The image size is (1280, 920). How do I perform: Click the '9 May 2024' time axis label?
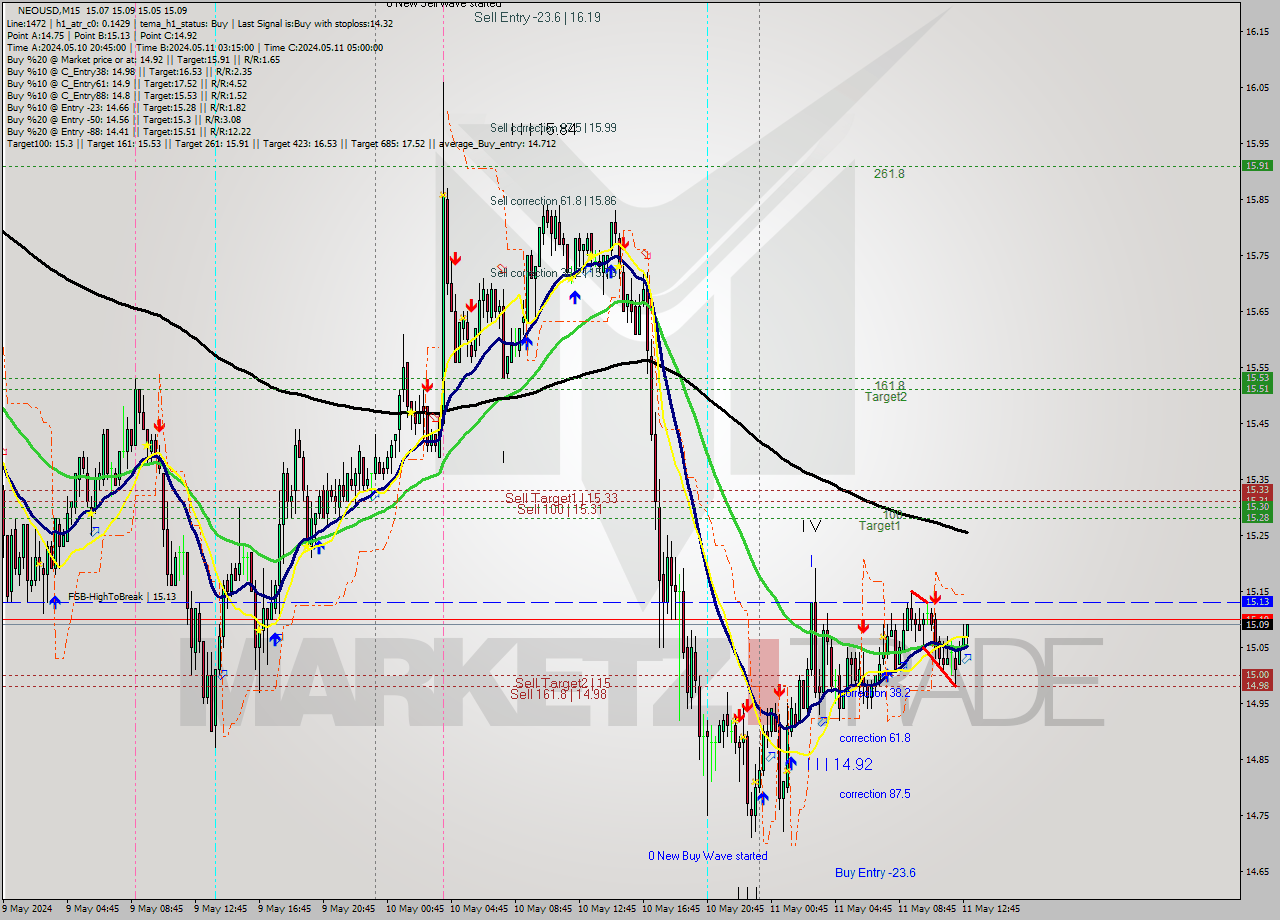point(27,909)
